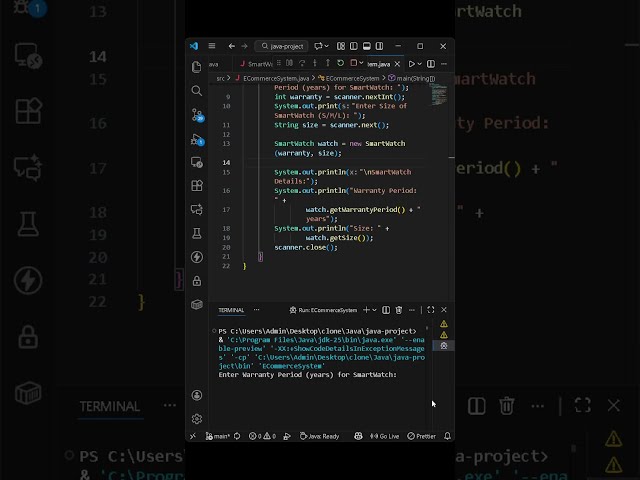Click Java: Ready status item
This screenshot has width=640, height=480.
[320, 436]
